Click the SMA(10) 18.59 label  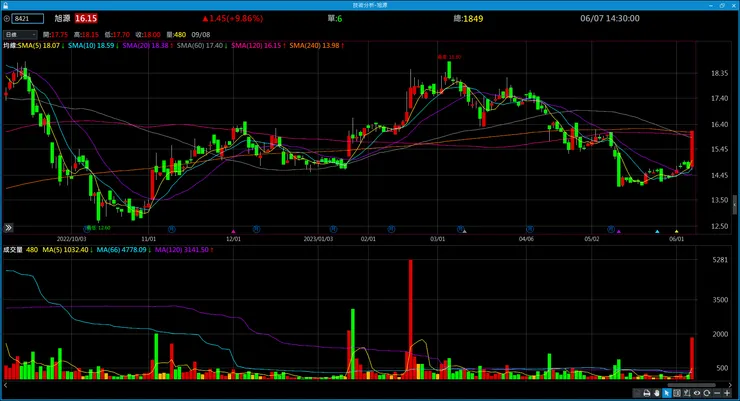(92, 46)
